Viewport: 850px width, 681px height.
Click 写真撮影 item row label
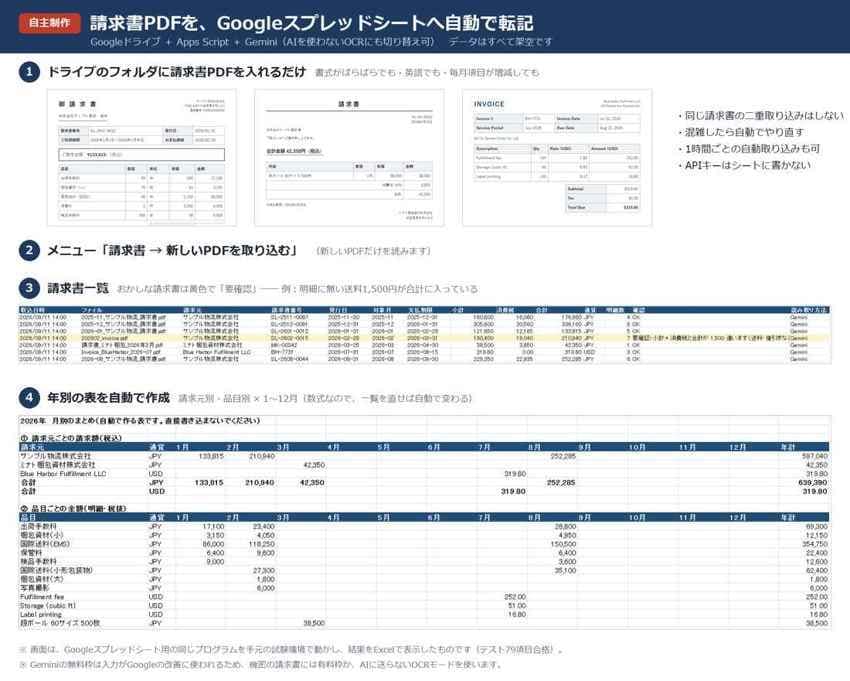click(x=34, y=588)
